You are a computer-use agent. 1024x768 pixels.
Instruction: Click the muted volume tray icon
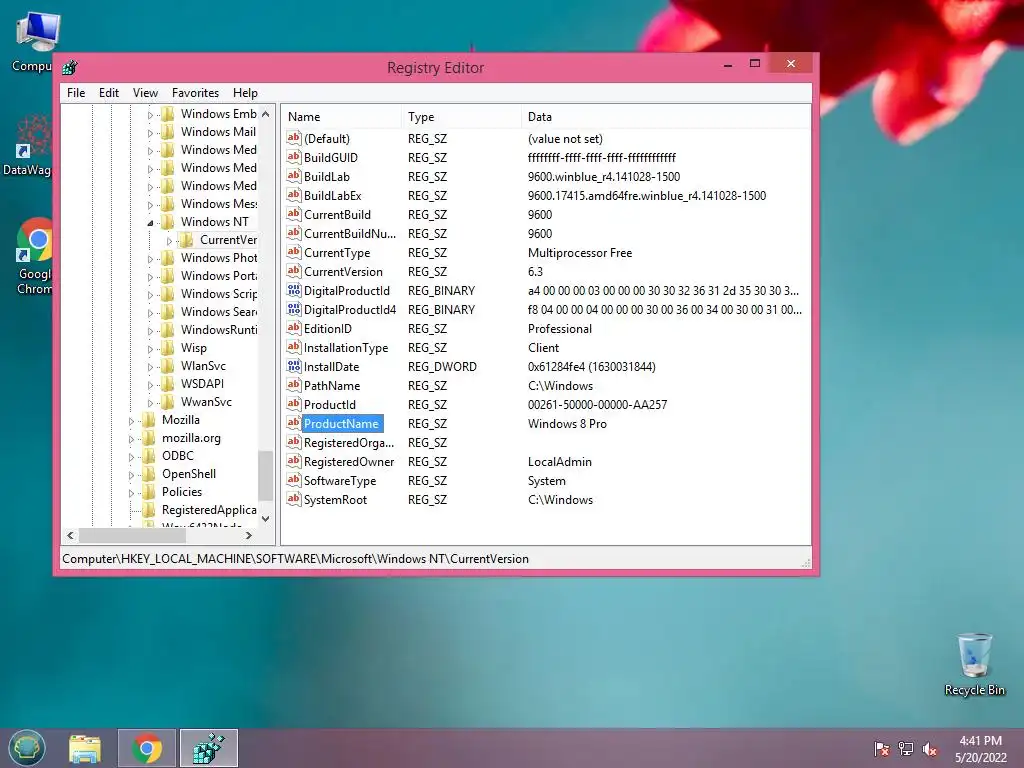[x=930, y=748]
